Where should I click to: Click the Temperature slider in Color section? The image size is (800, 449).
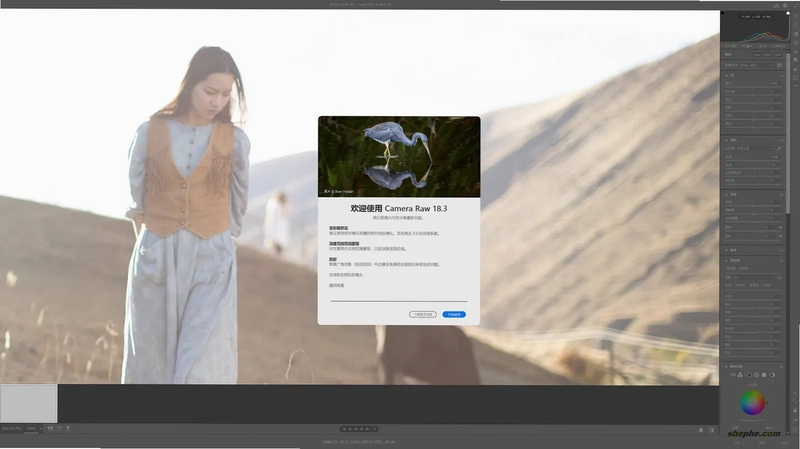[753, 160]
